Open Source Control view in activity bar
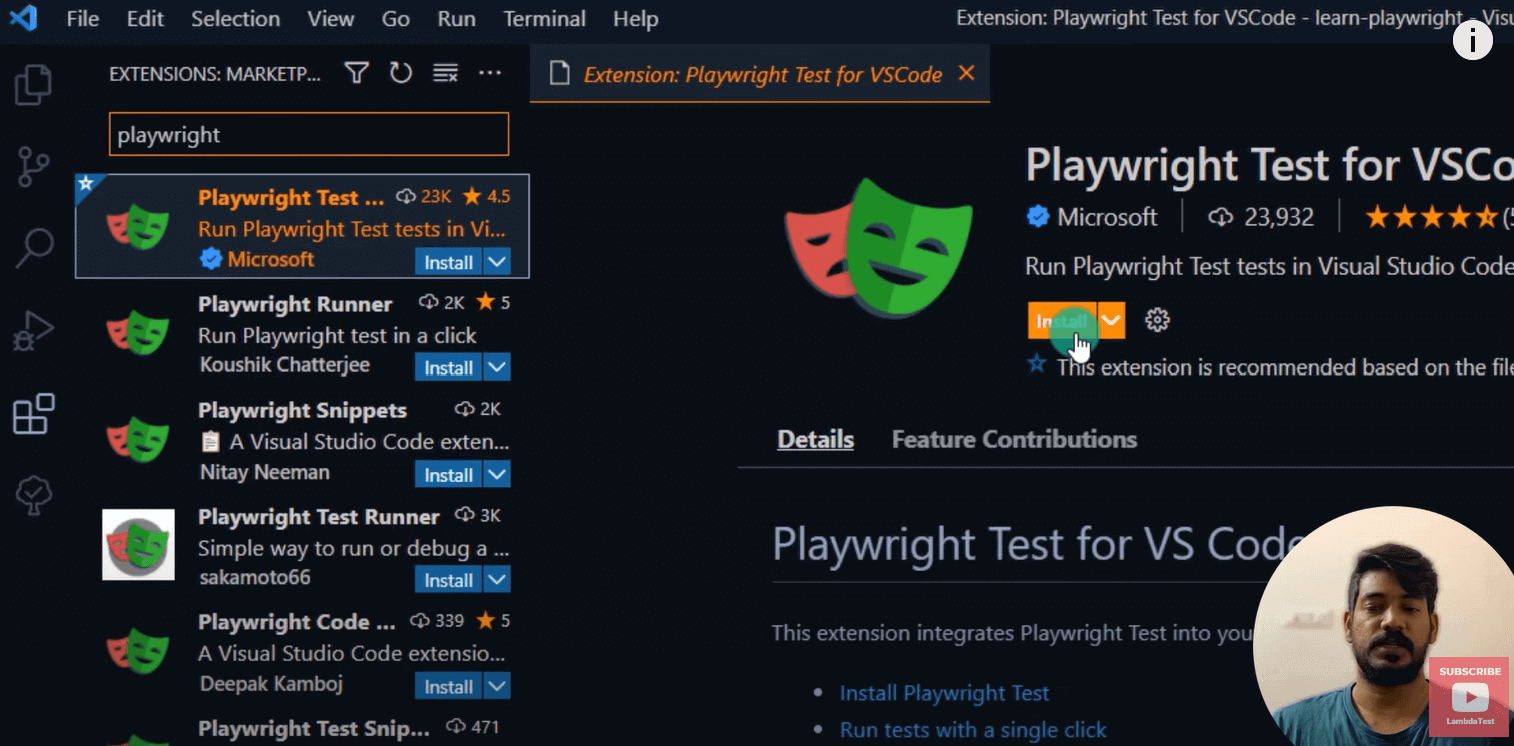Screen dimensions: 1514x746 coord(34,167)
